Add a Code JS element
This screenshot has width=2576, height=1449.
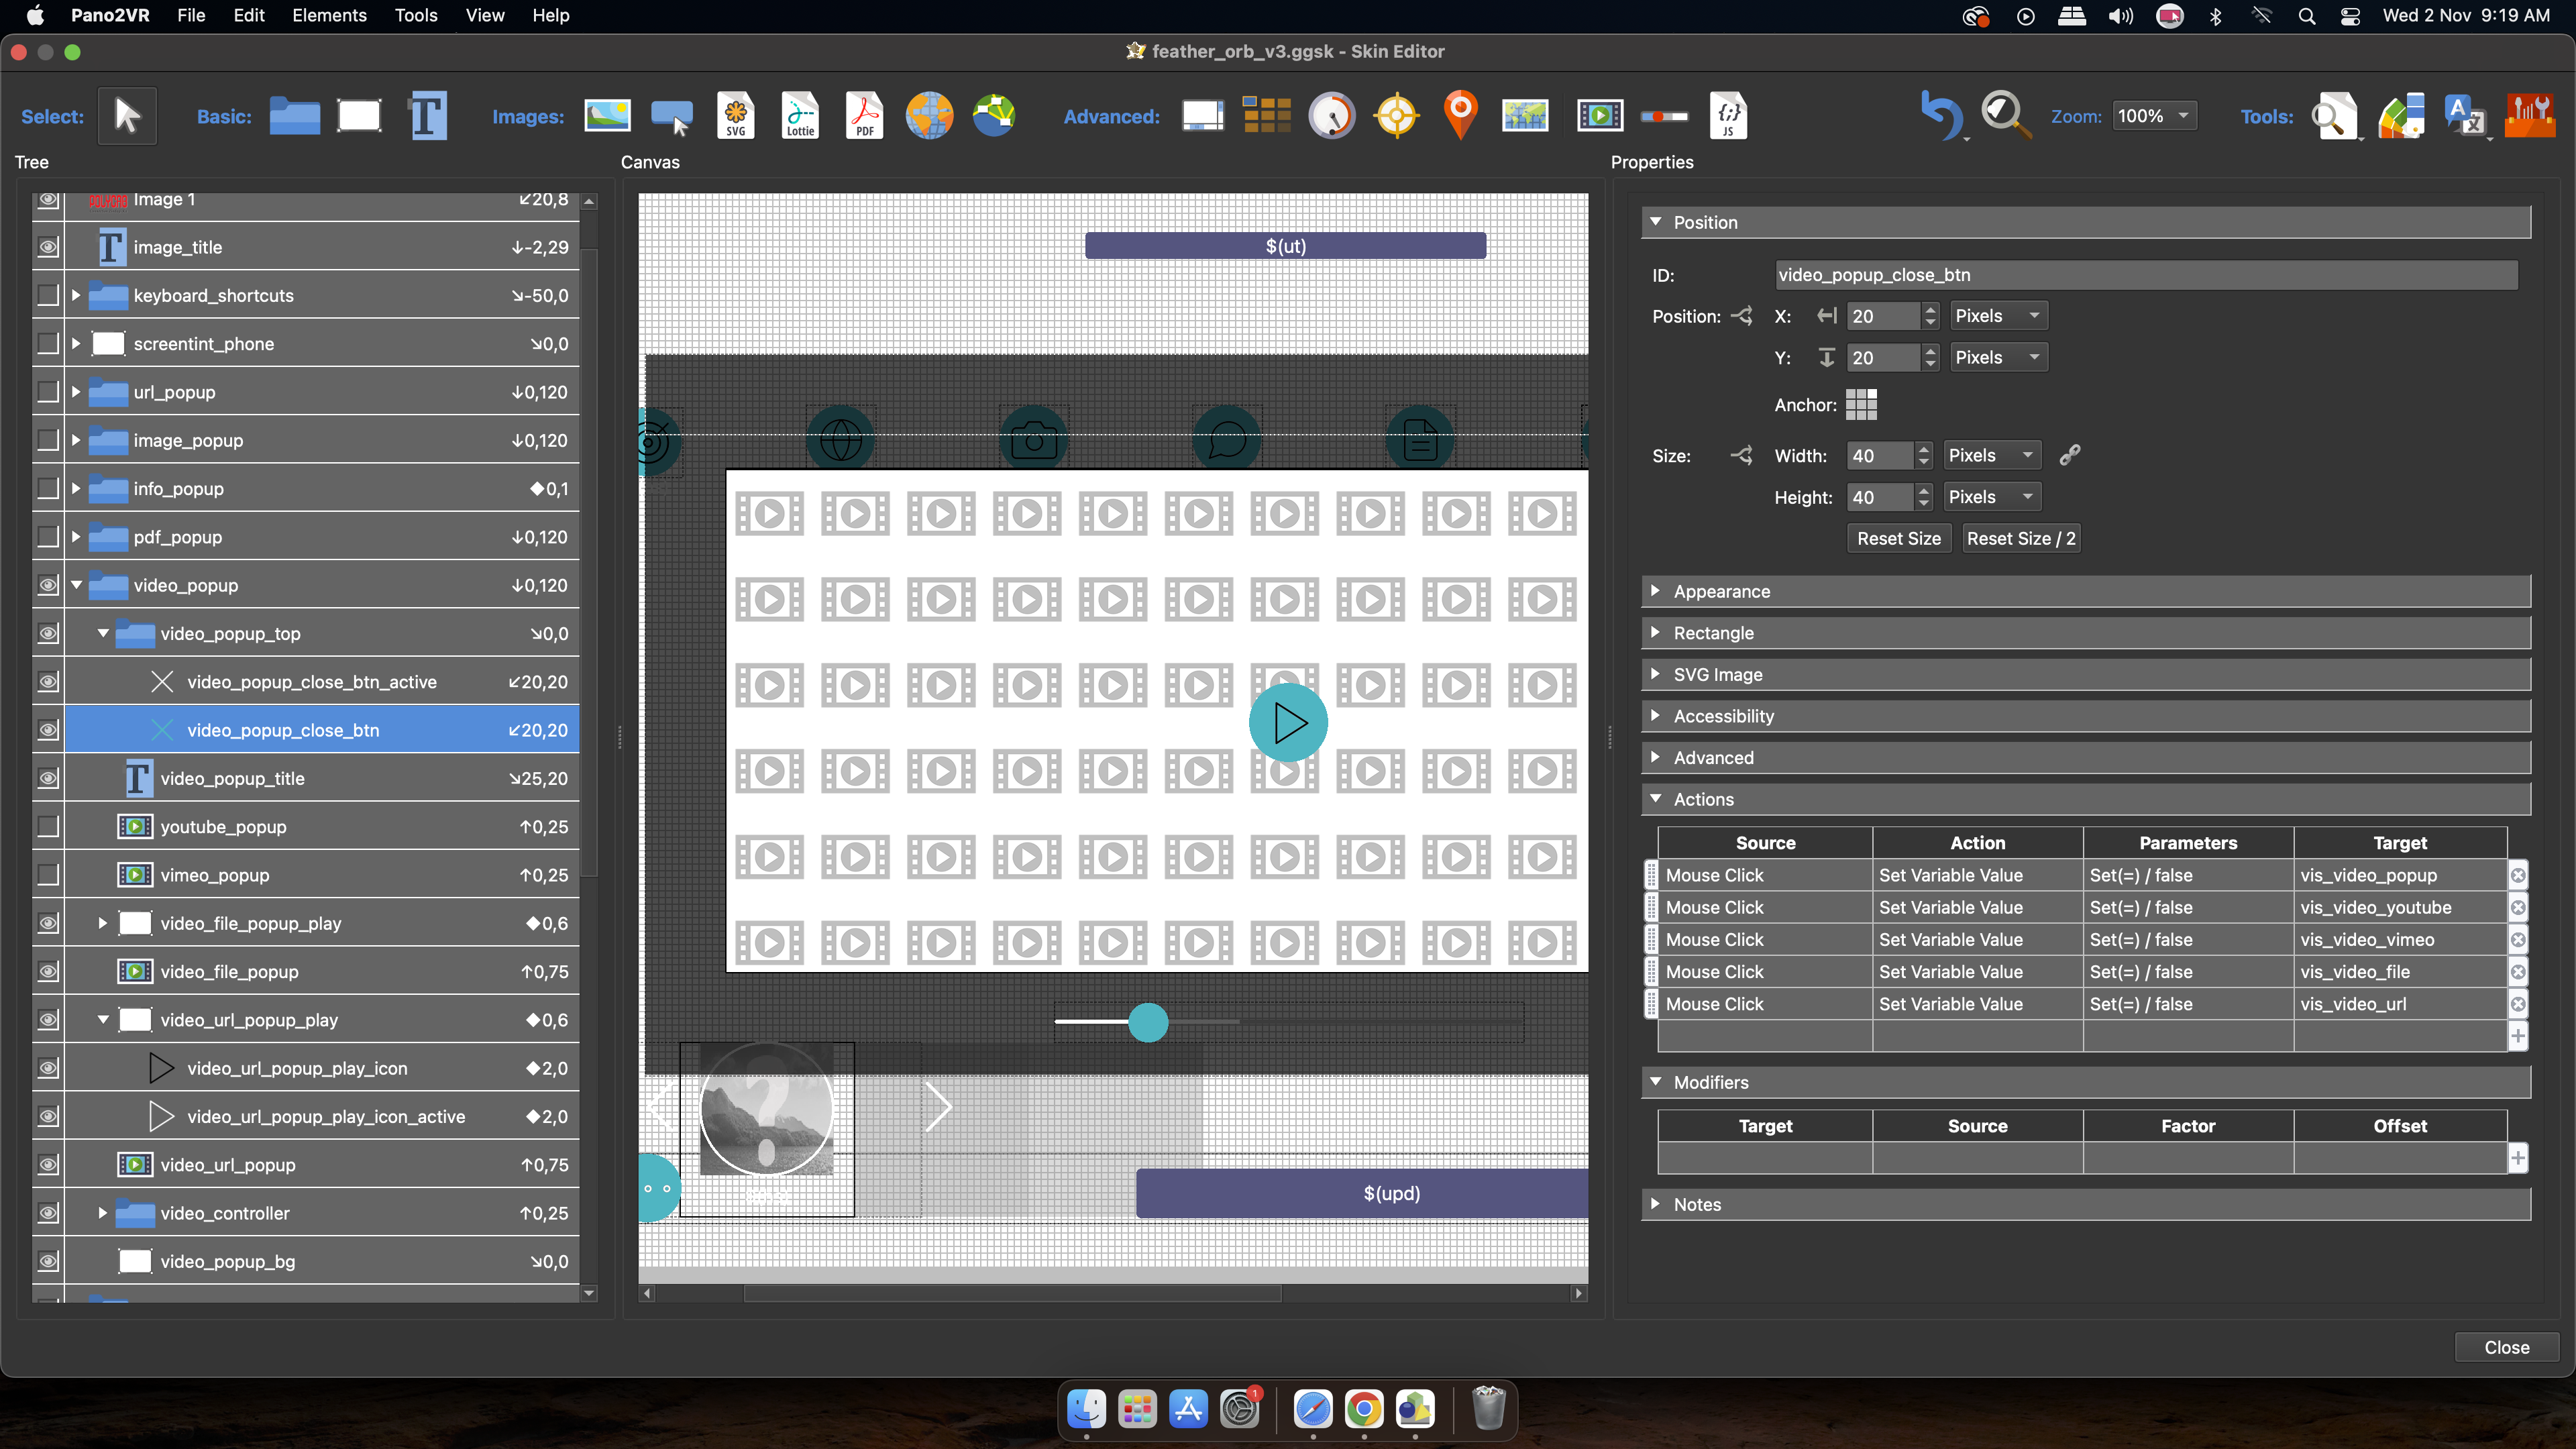pos(1728,116)
